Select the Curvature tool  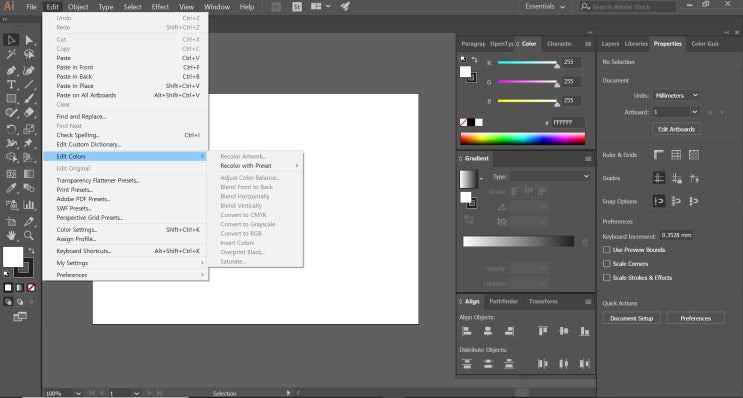[x=29, y=71]
